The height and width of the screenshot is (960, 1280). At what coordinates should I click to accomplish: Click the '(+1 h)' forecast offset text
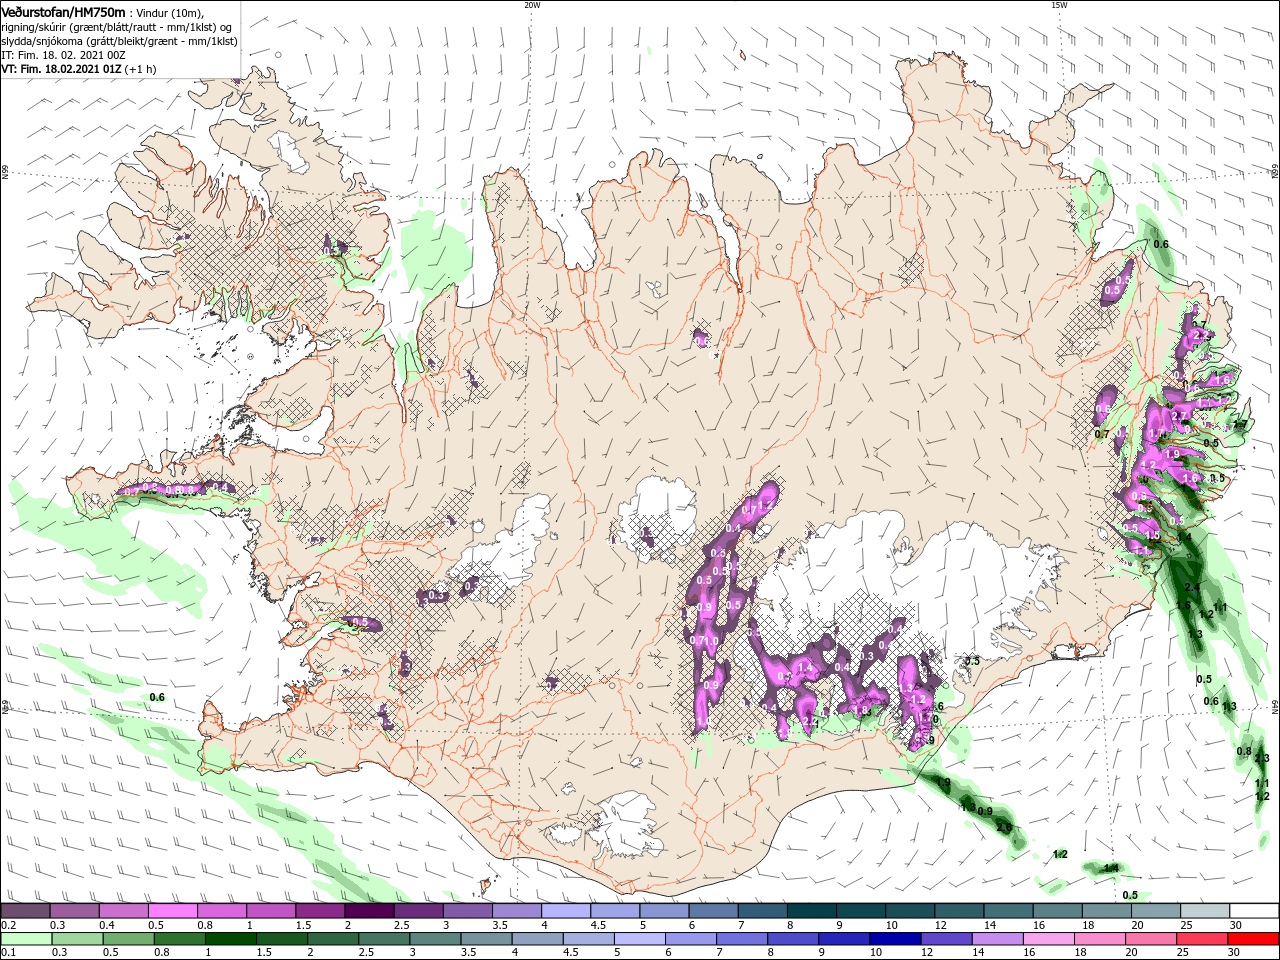[x=142, y=69]
